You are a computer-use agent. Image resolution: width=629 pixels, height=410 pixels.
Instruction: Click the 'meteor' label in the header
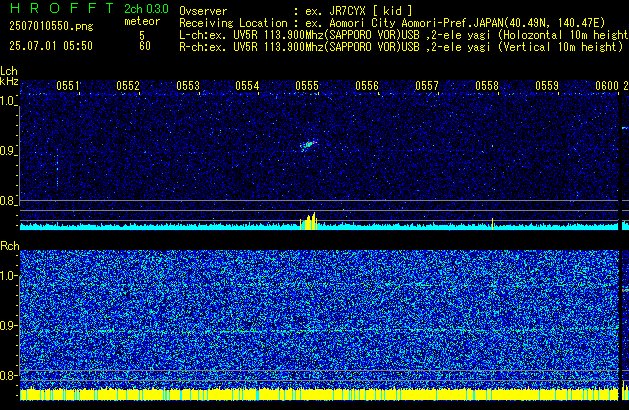[142, 21]
